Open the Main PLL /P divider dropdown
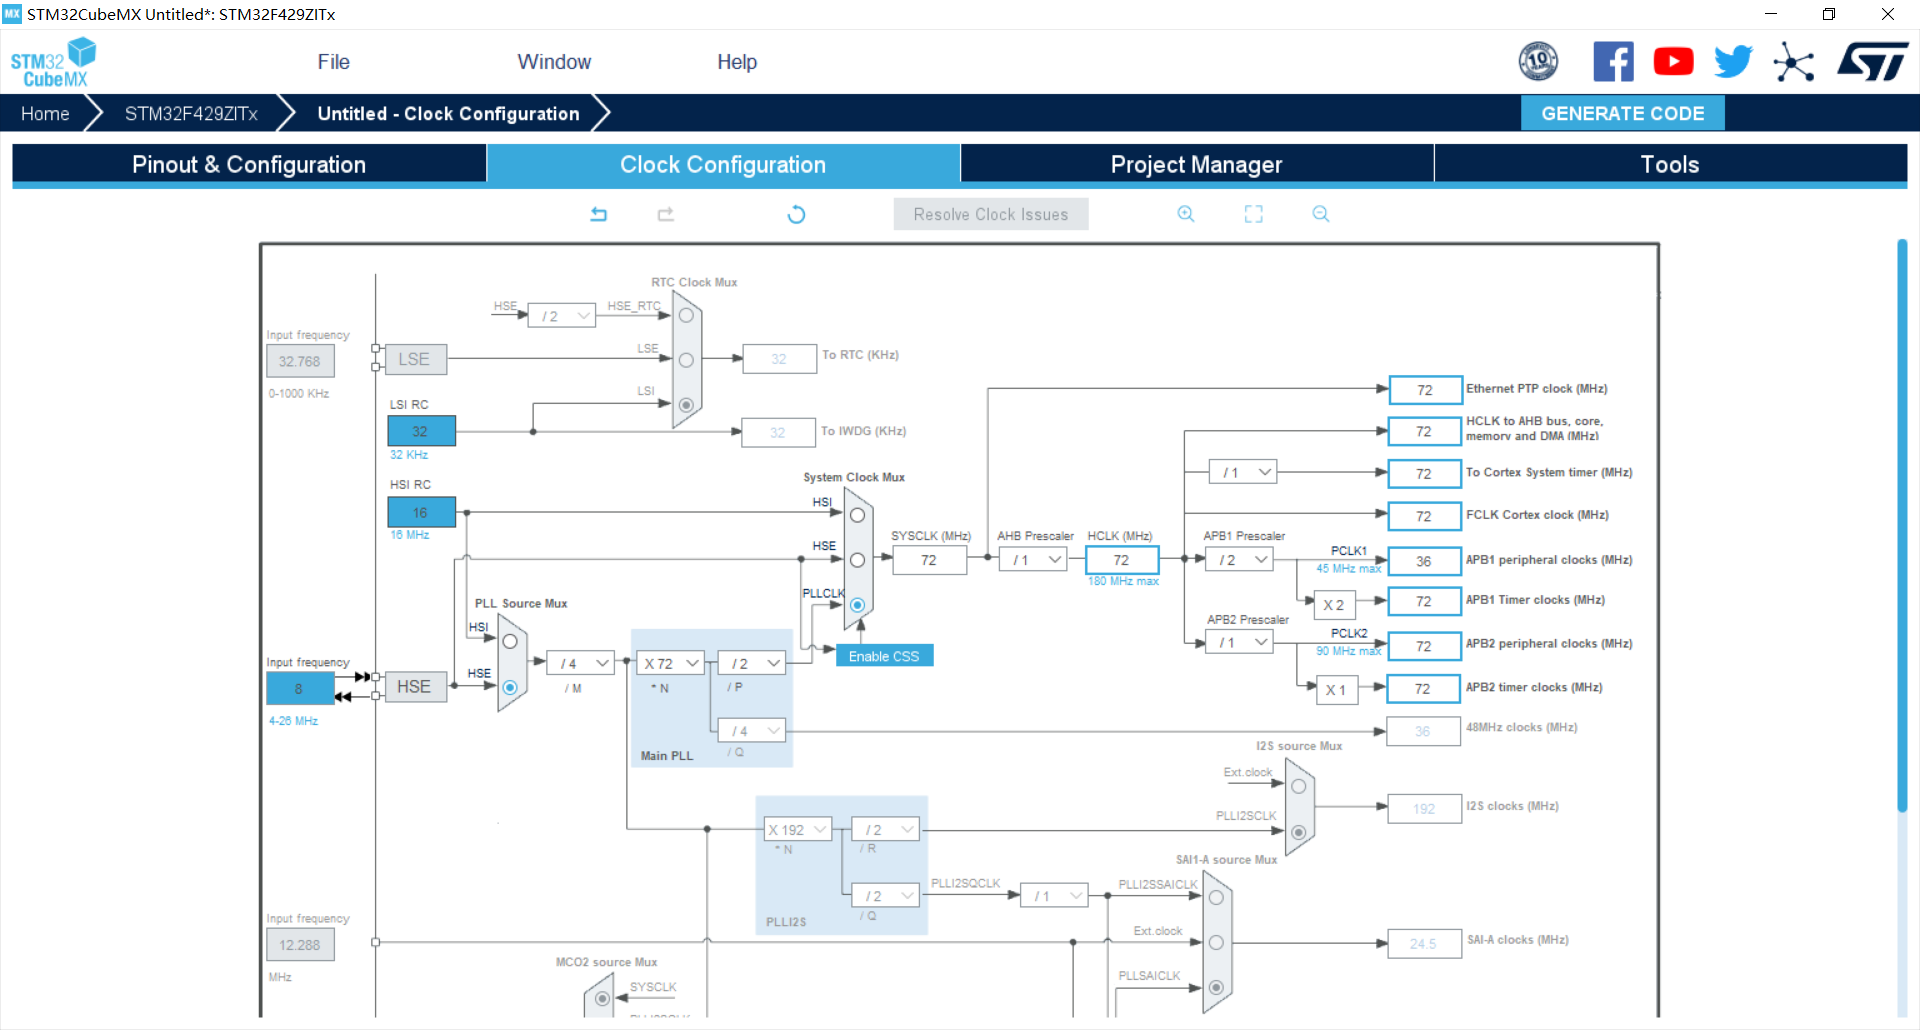The width and height of the screenshot is (1920, 1030). coord(752,663)
